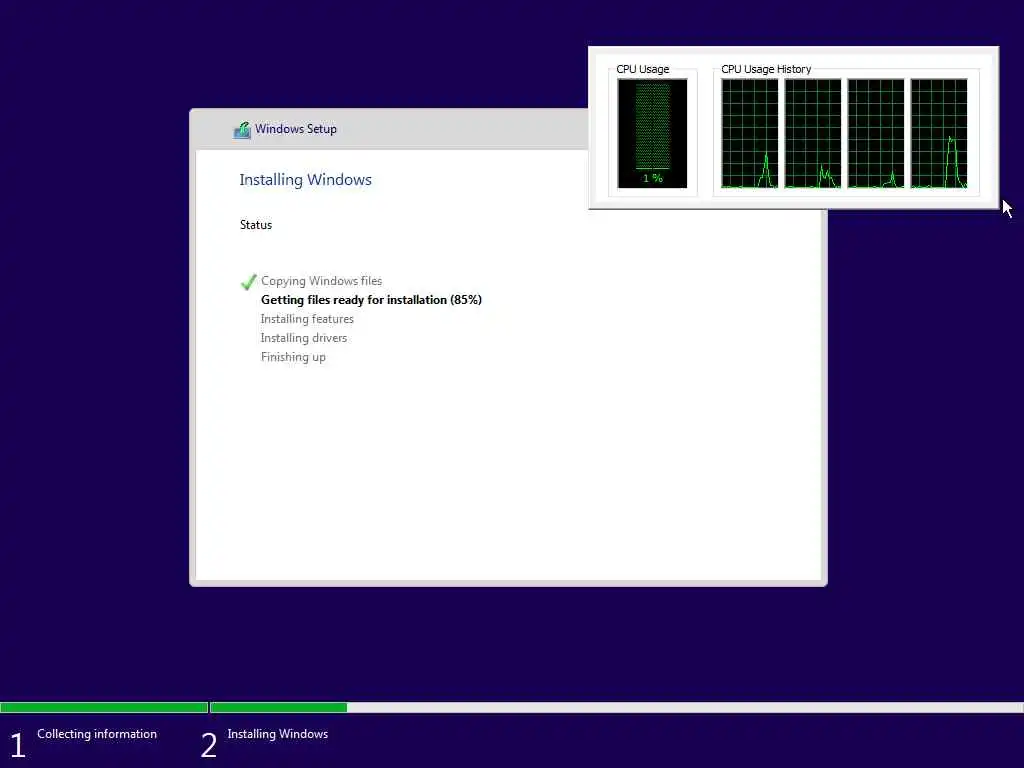
Task: Click the stage number 1 at bottom
Action: (x=18, y=745)
